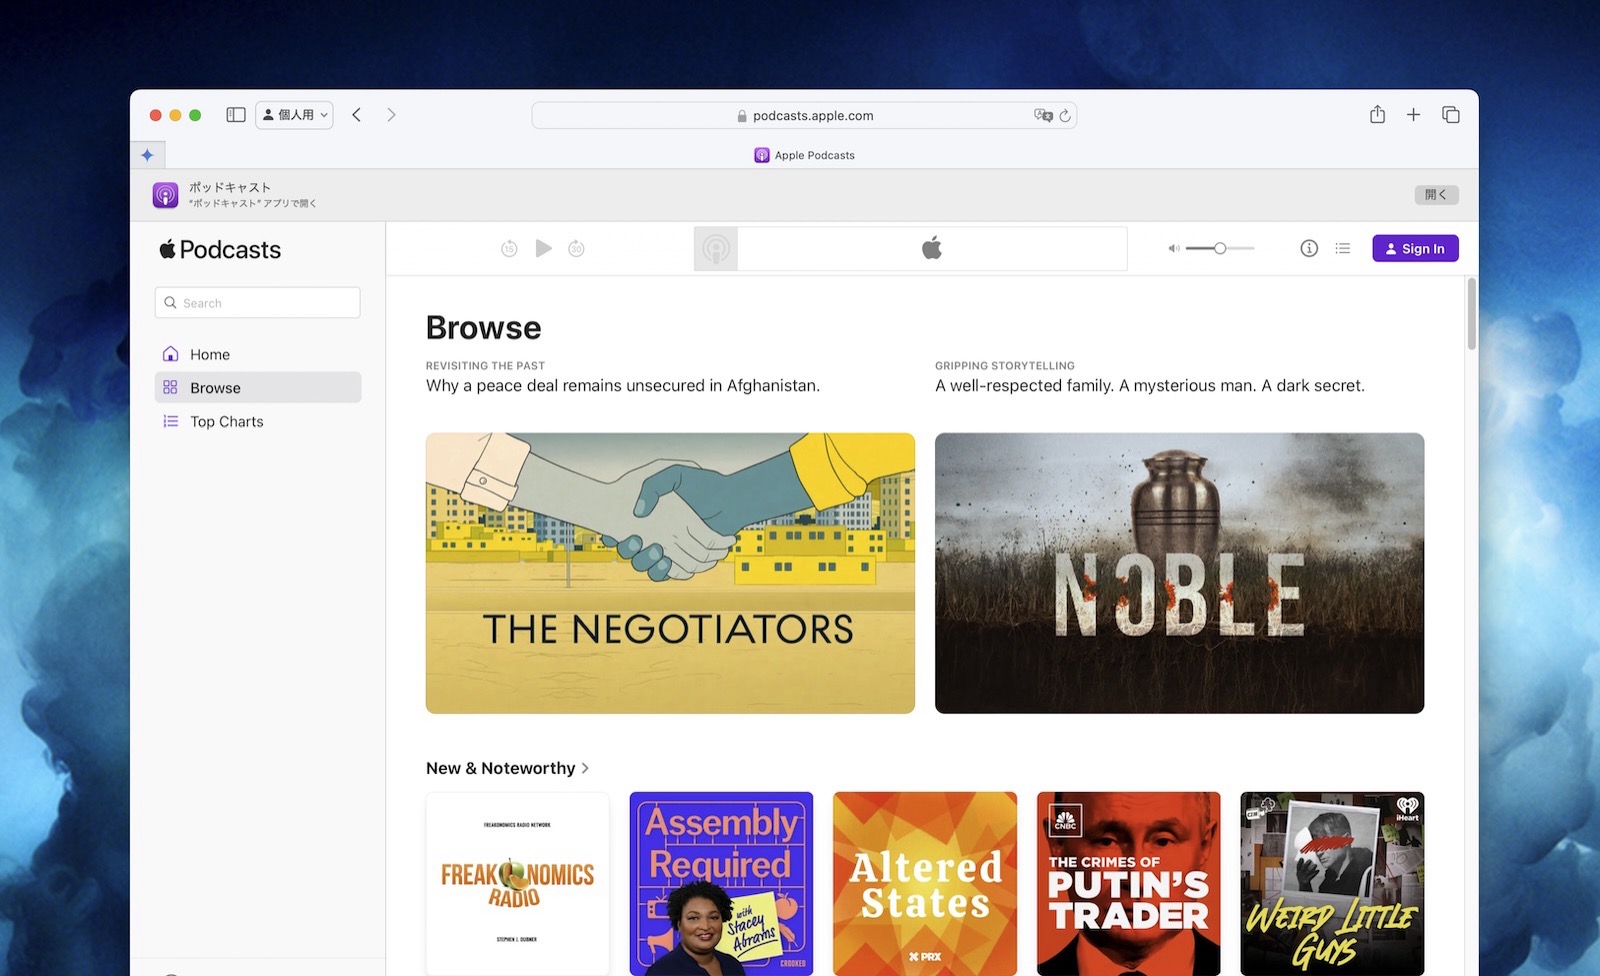Screen dimensions: 1600x976
Task: Open the Share menu
Action: [x=1377, y=115]
